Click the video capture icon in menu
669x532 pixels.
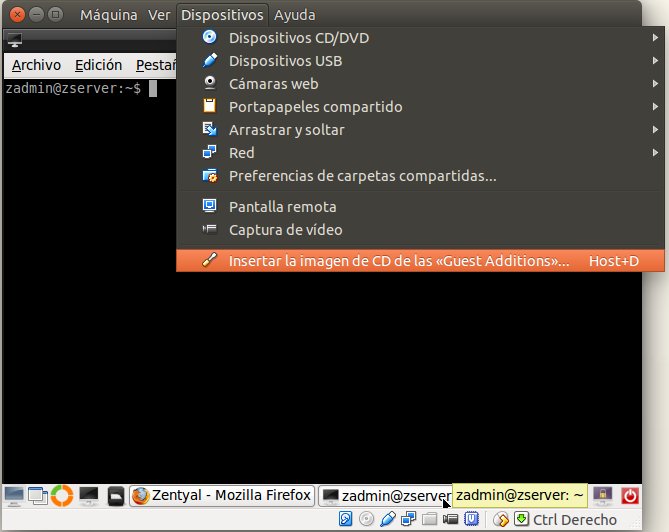click(209, 230)
